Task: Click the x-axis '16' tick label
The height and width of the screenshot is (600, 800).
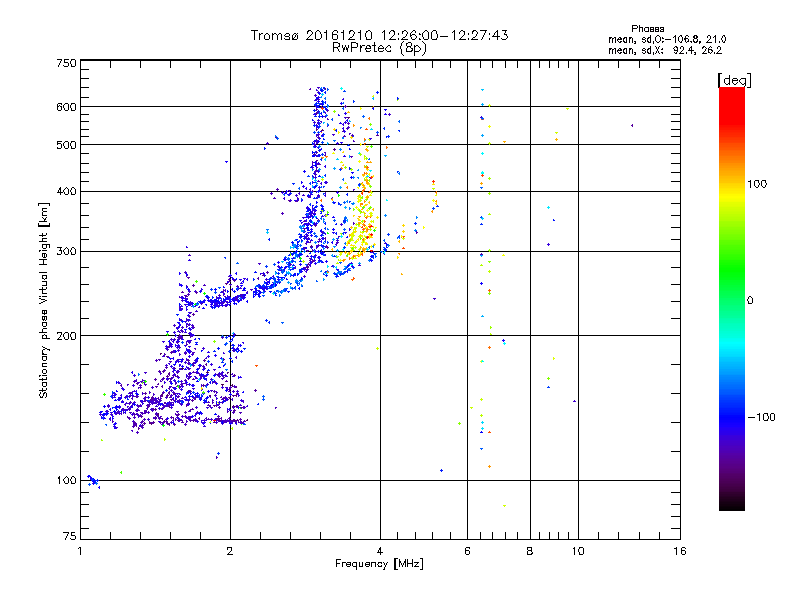Action: coord(680,551)
